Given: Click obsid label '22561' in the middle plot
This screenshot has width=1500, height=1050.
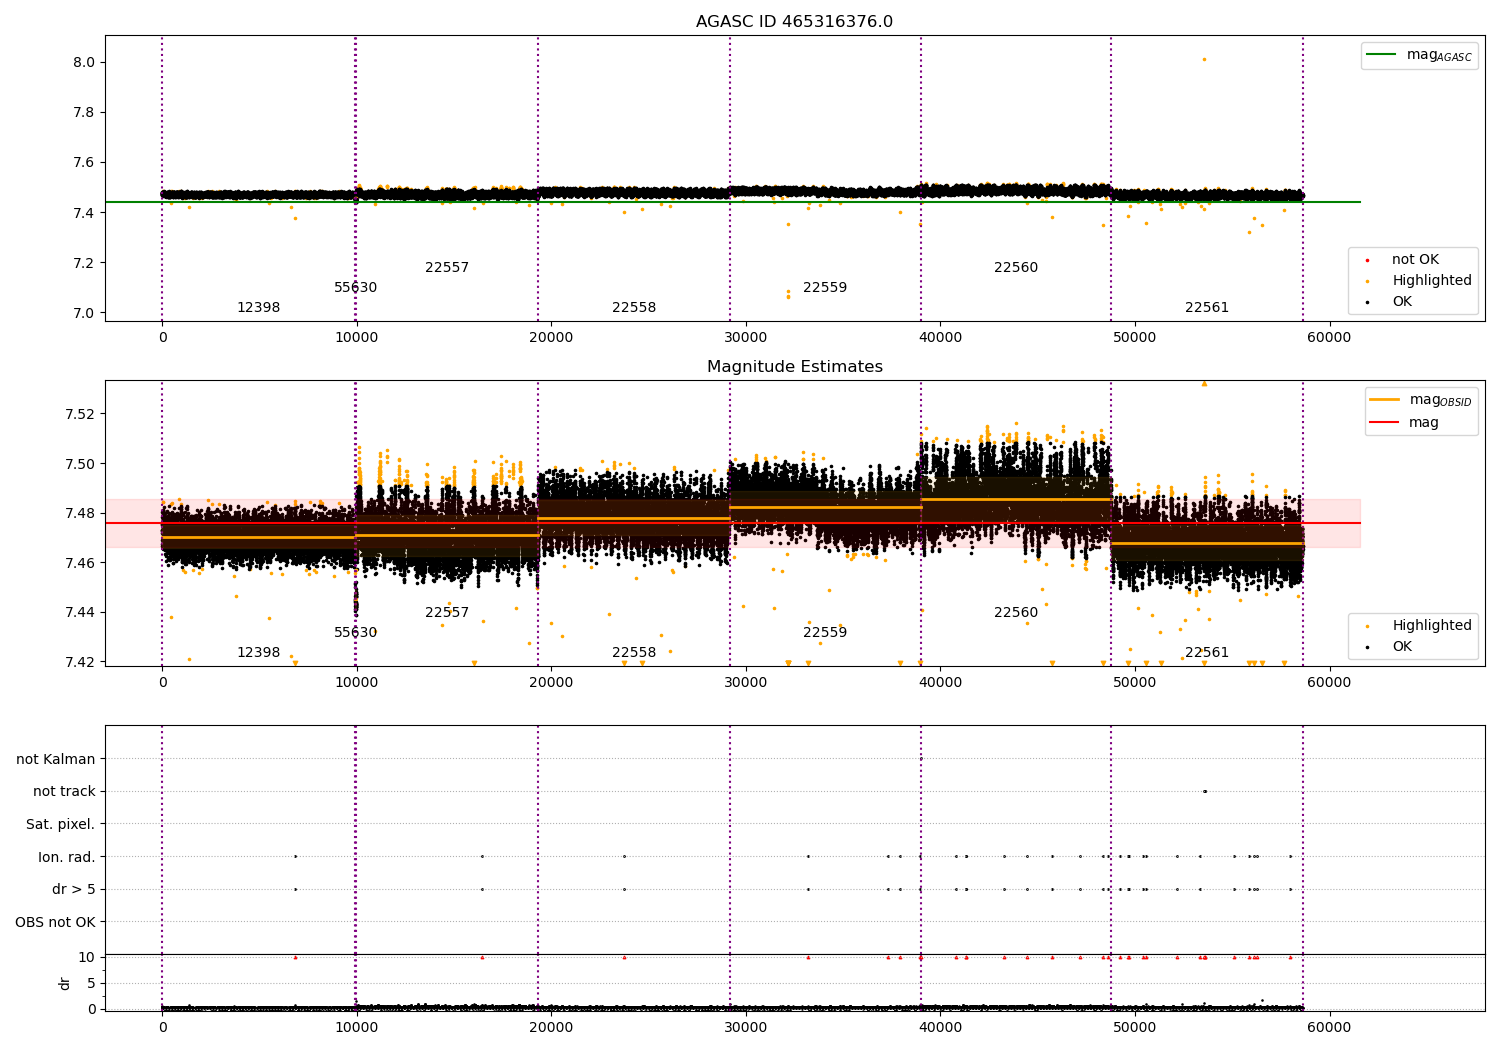Looking at the screenshot, I should coord(1207,653).
